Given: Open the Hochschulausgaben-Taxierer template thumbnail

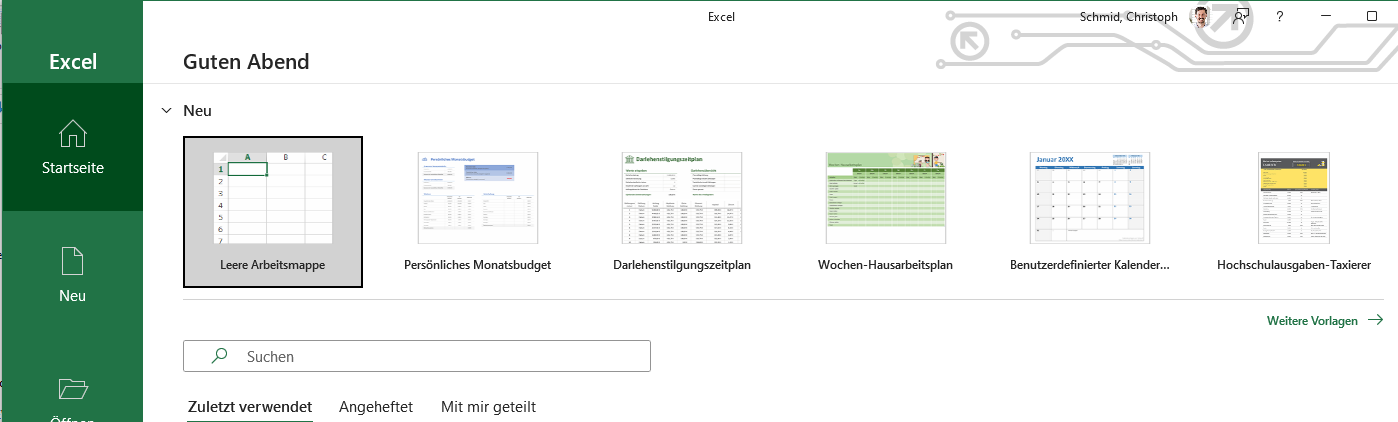Looking at the screenshot, I should (x=1294, y=198).
